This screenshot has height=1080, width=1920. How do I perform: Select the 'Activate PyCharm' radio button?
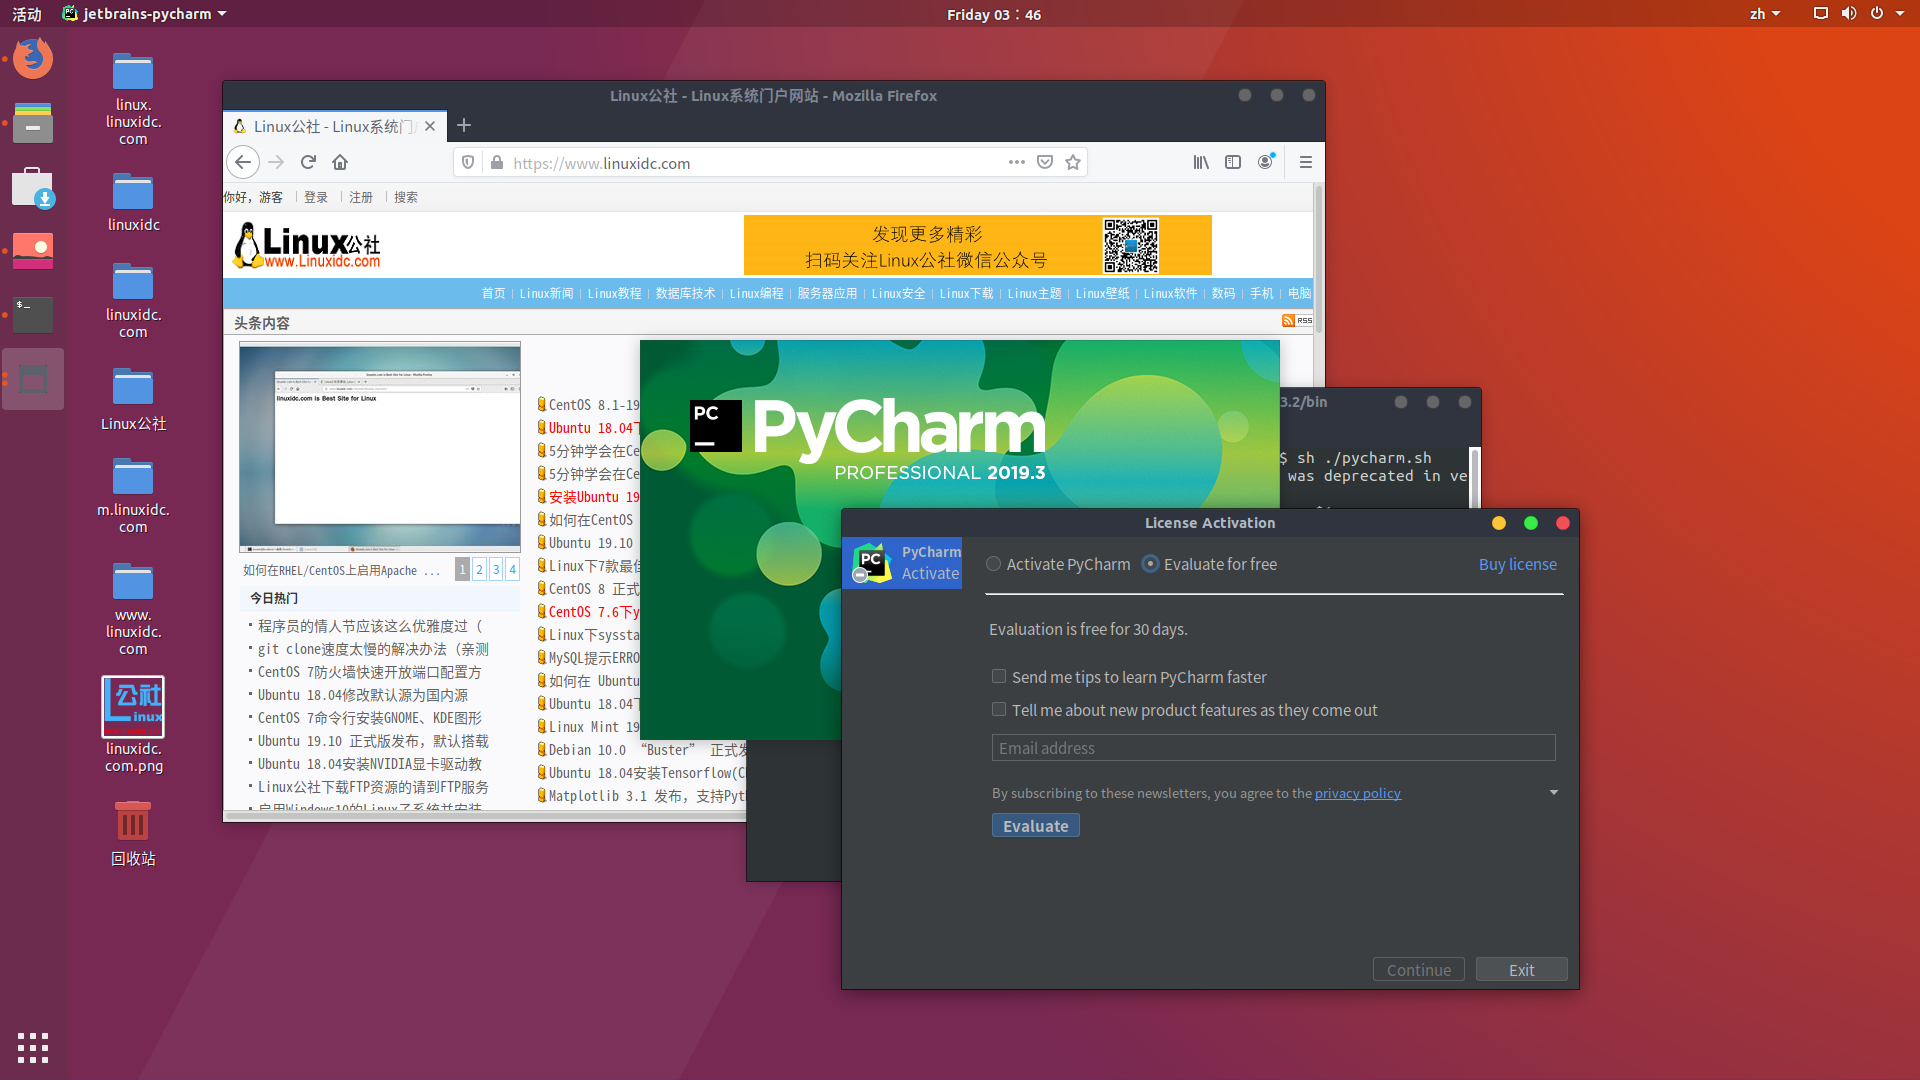[x=993, y=564]
